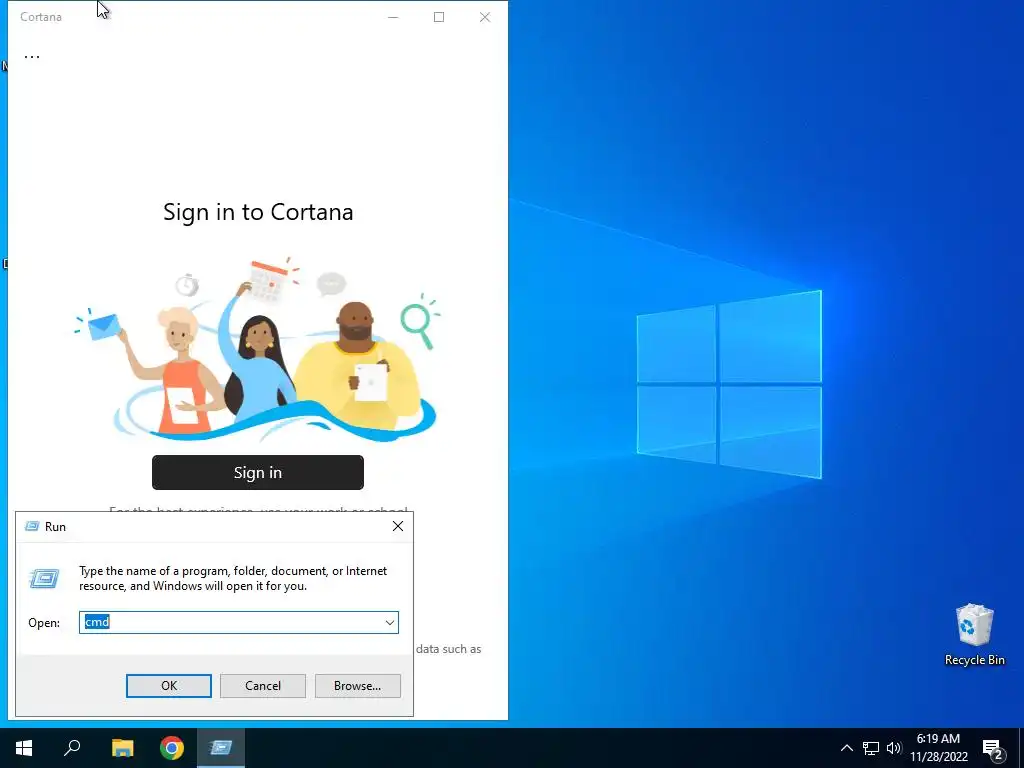Open the Windows Start menu
This screenshot has width=1024, height=768.
click(24, 748)
